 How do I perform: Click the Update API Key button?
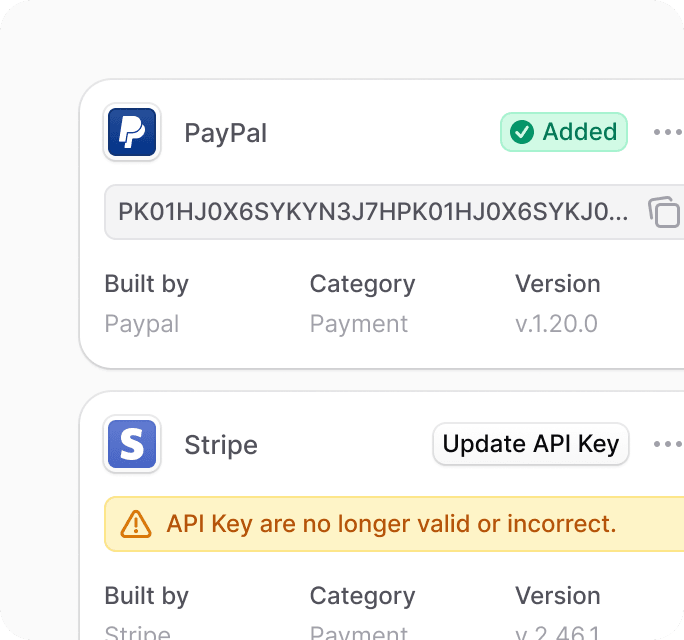coord(530,444)
